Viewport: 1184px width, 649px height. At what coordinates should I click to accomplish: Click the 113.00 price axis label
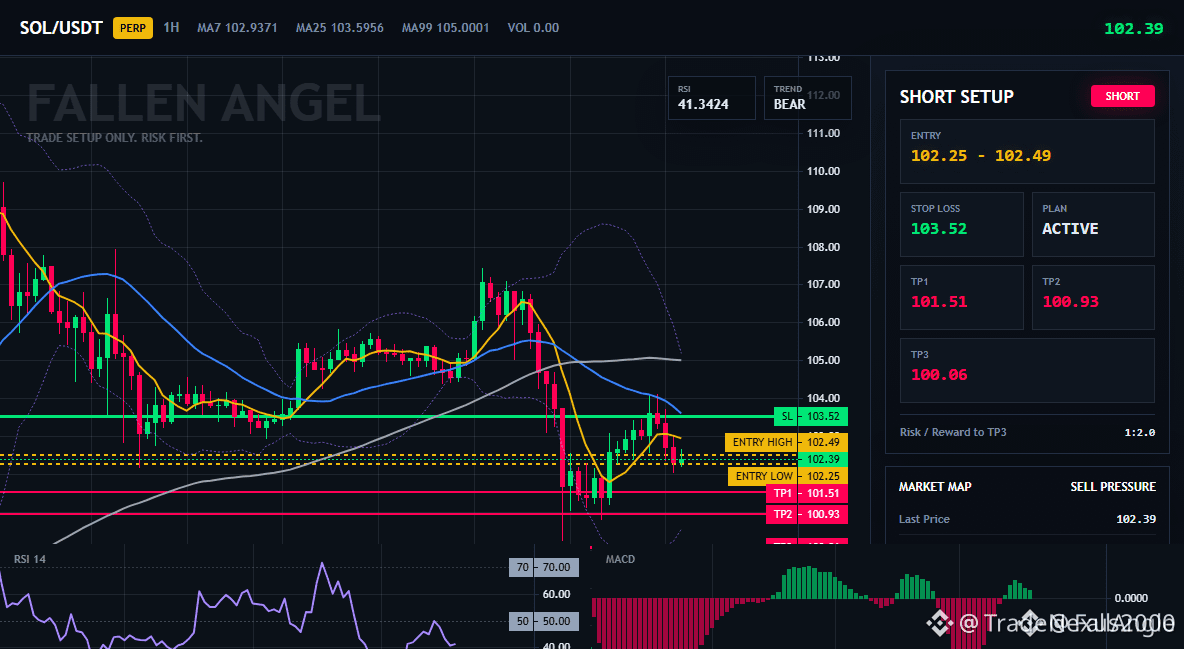(x=823, y=58)
